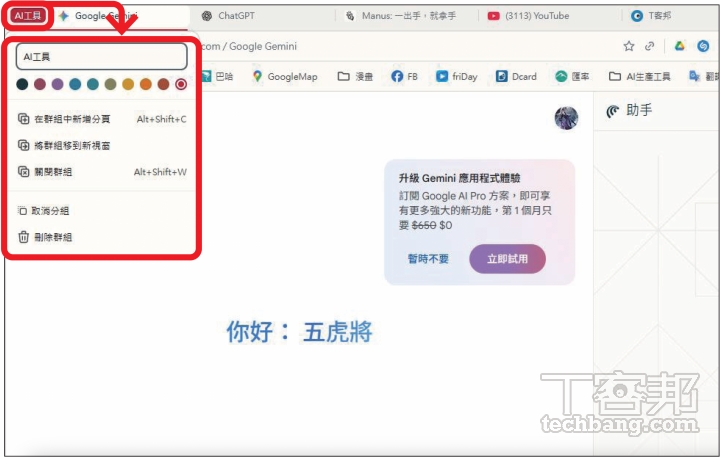Click the 升級 Gemini 應用程式體驗 heading
The height and width of the screenshot is (457, 720).
(459, 178)
